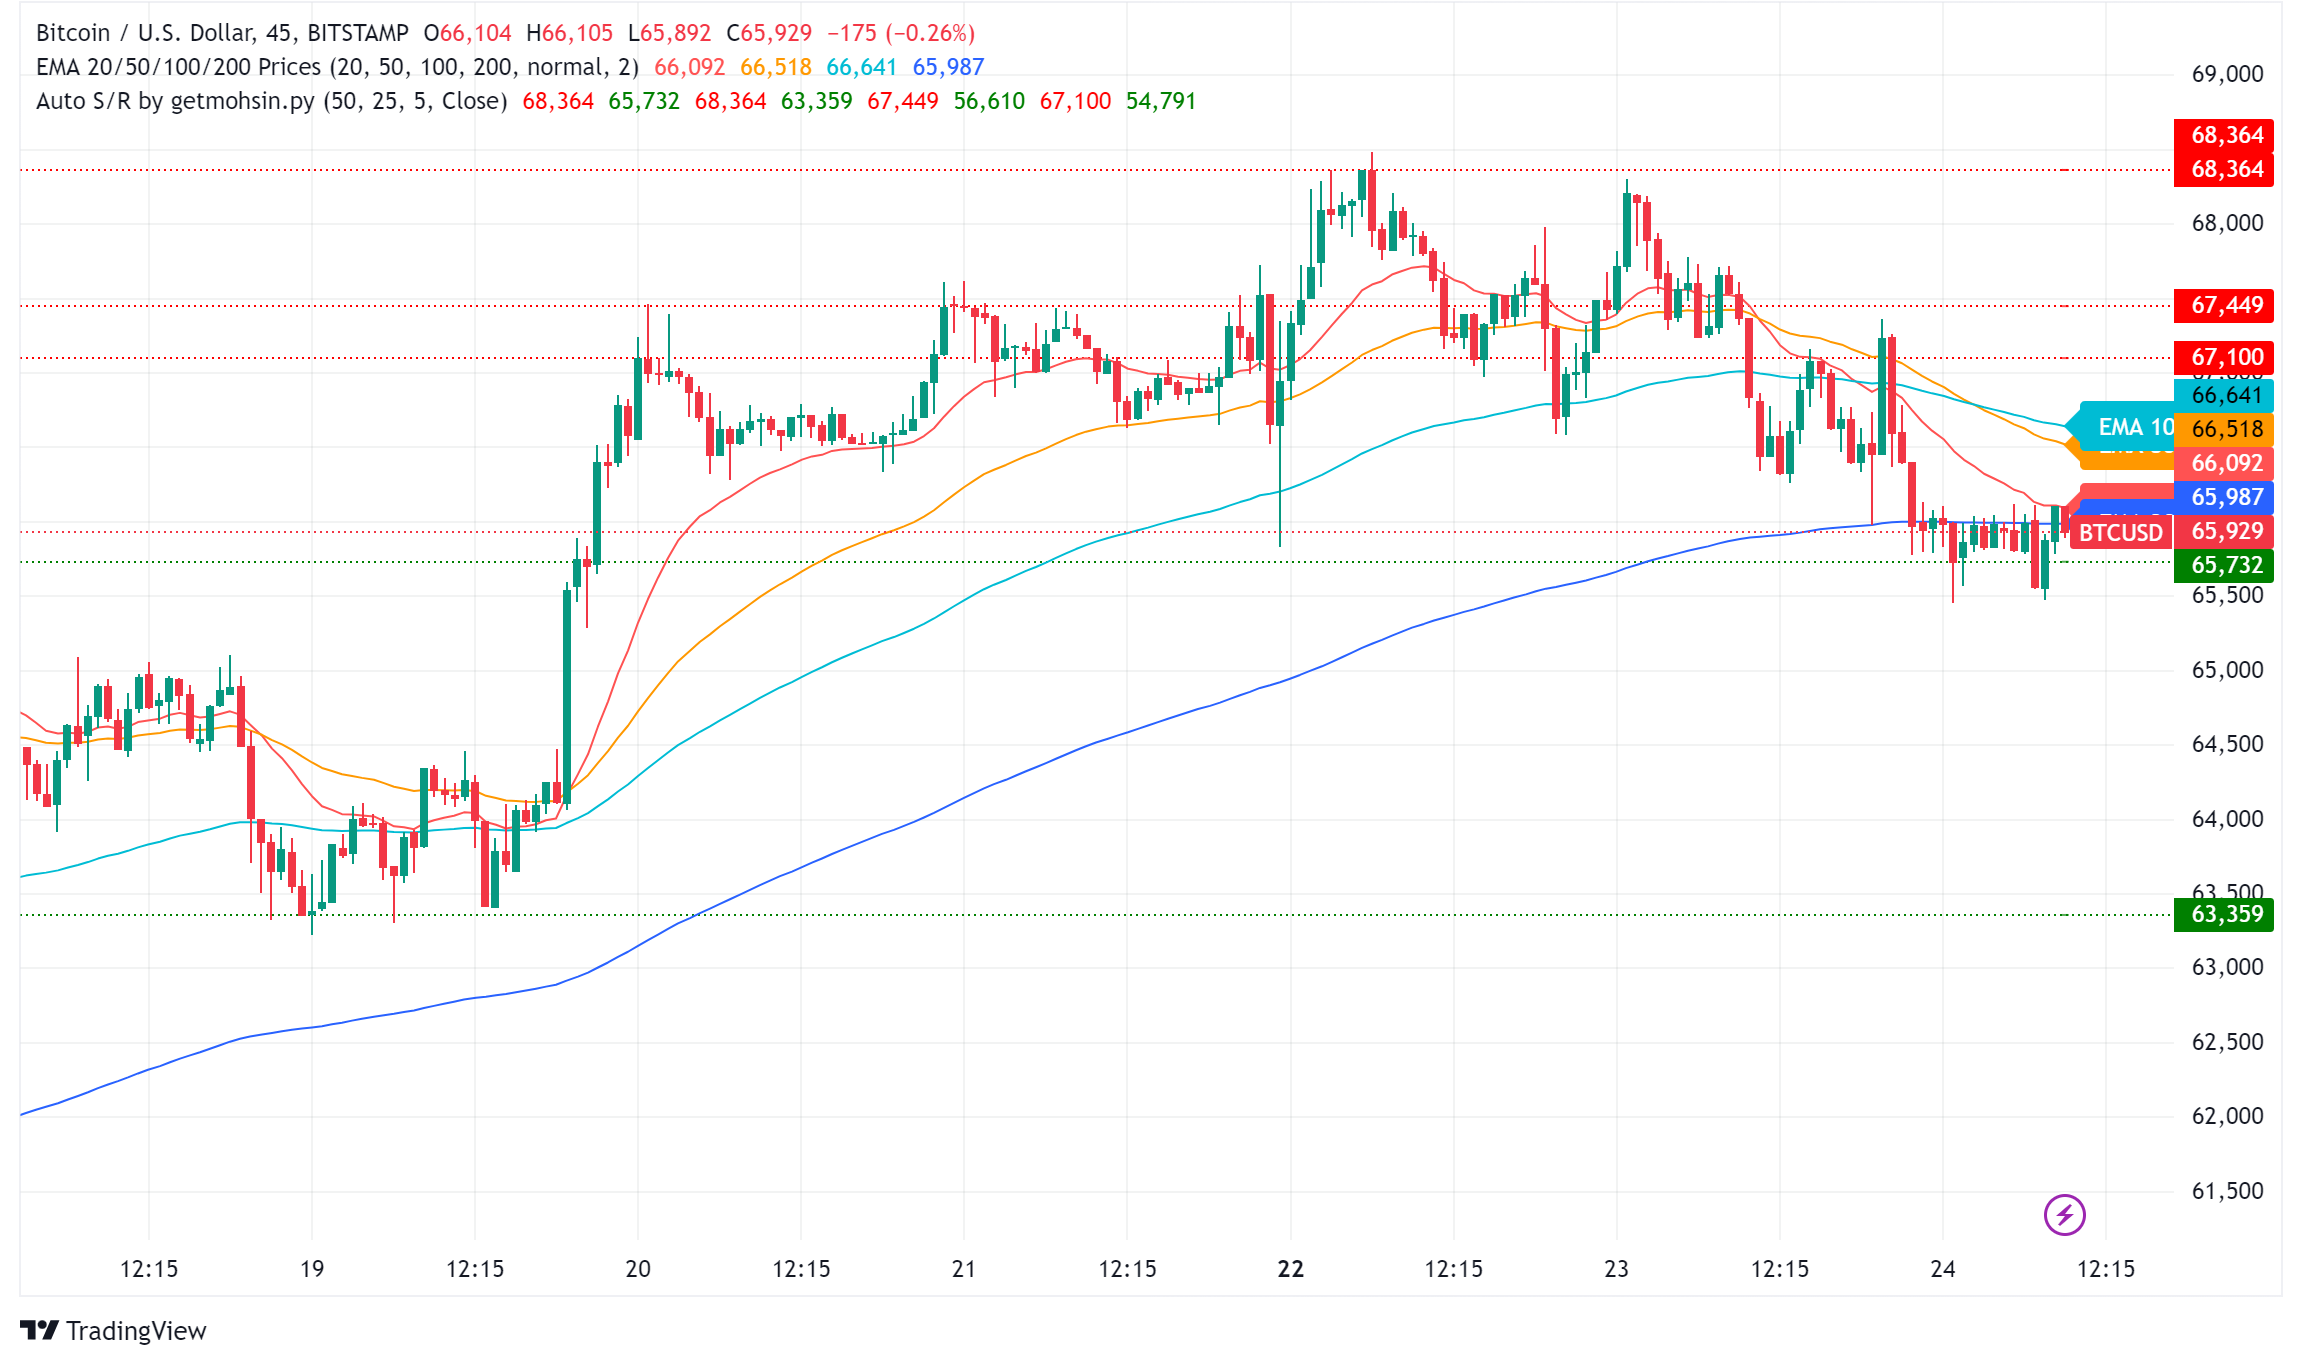Image resolution: width=2302 pixels, height=1366 pixels.
Task: Click the date label 22 on time axis
Action: tap(1291, 1269)
